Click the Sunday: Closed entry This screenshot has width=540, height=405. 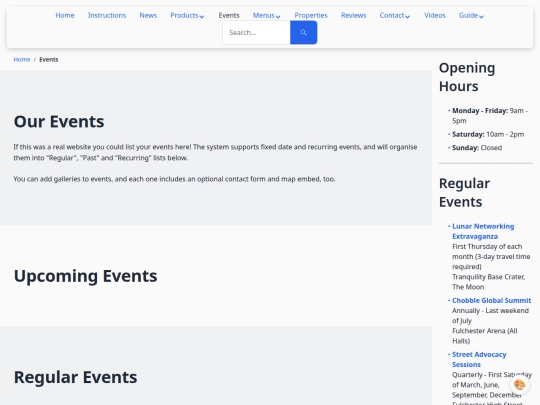pyautogui.click(x=477, y=148)
